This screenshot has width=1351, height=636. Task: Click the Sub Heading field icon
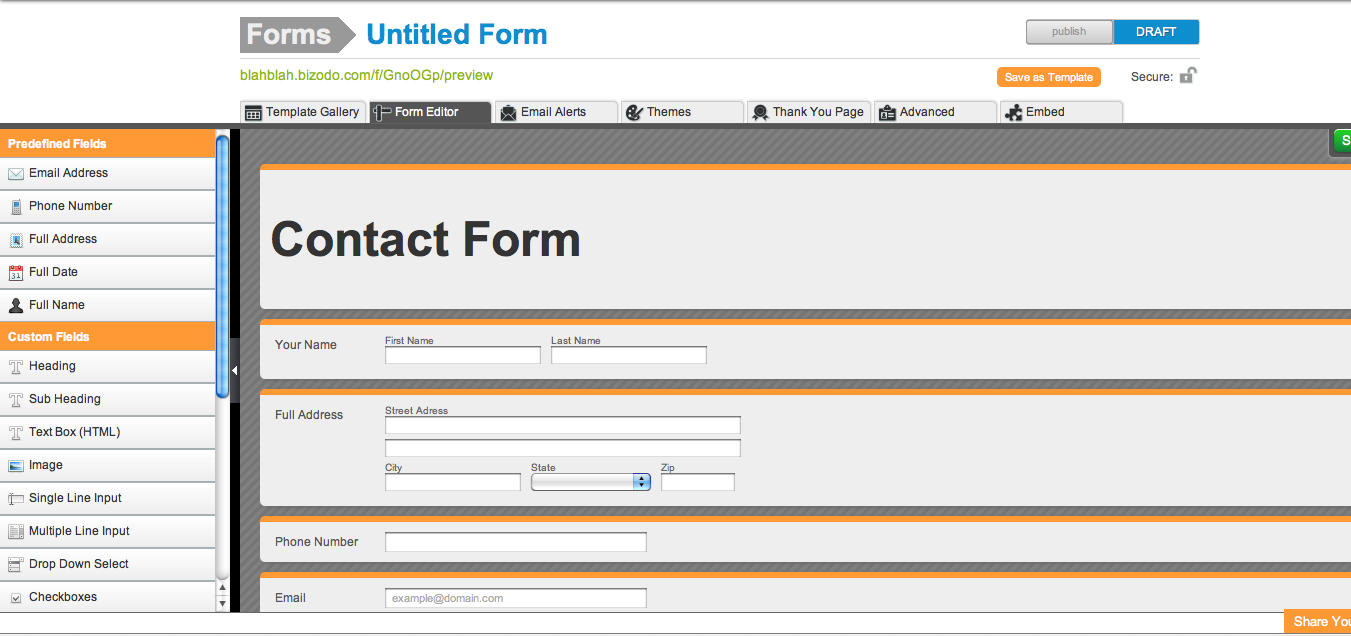pos(16,400)
